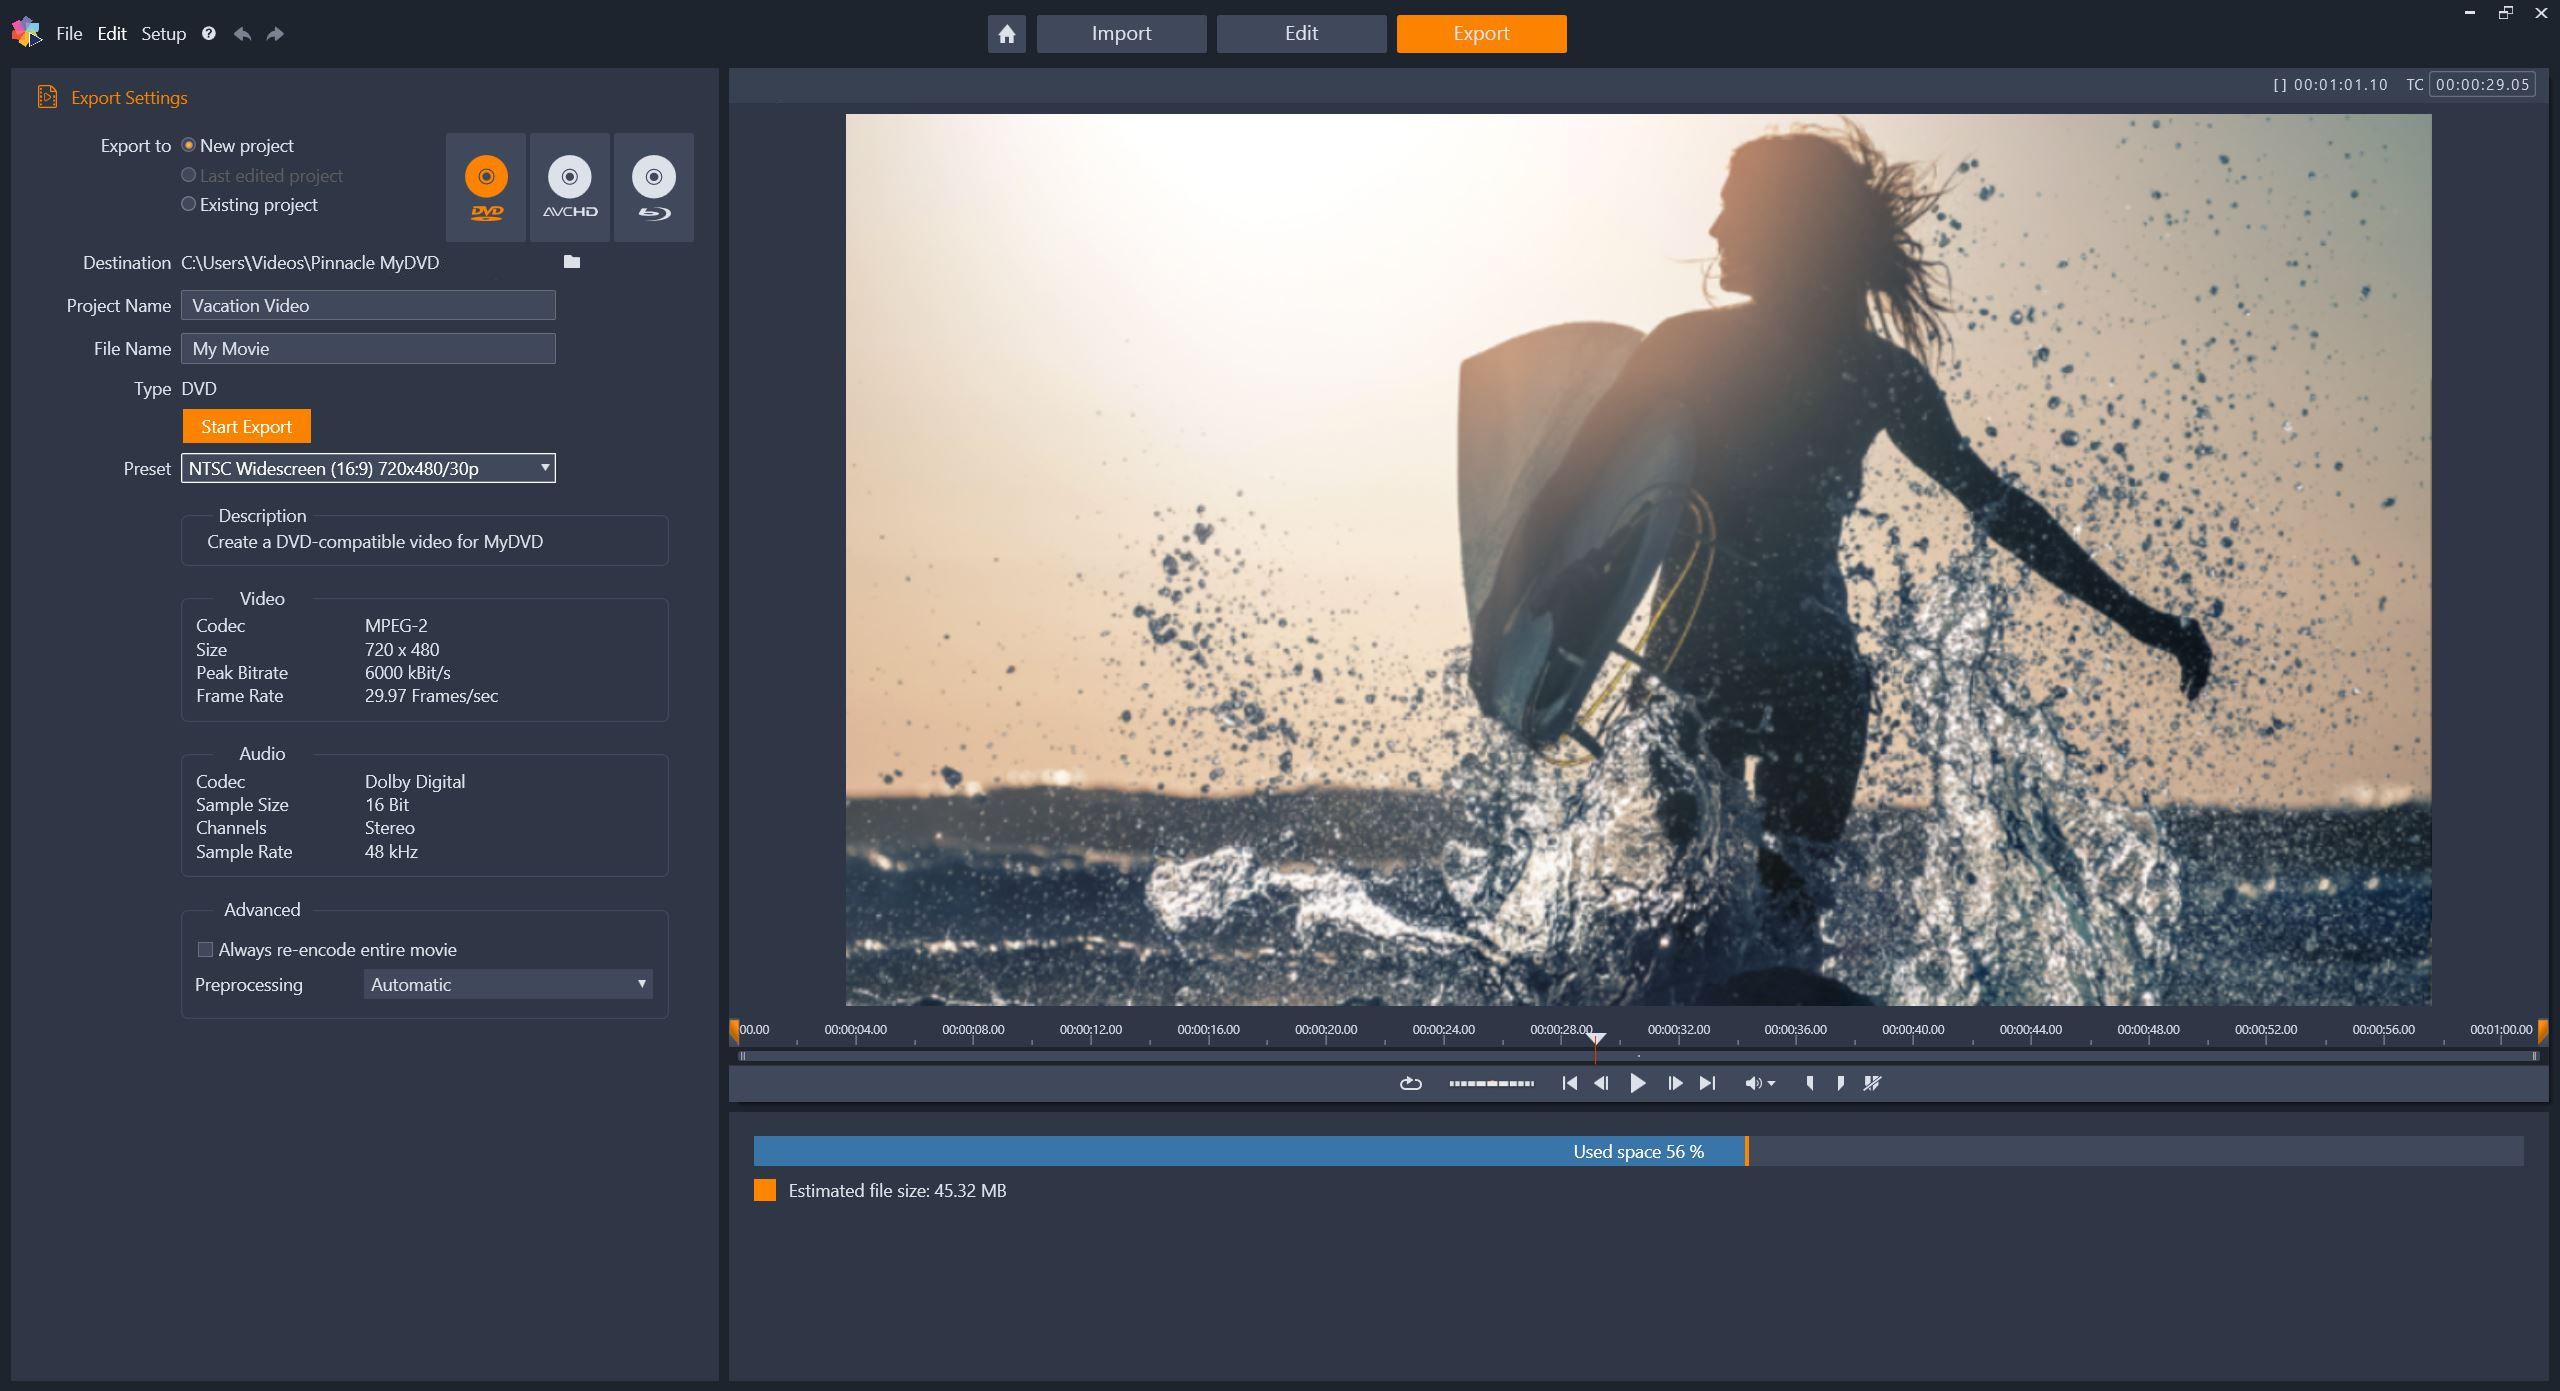
Task: Enable loop playback
Action: click(1409, 1083)
